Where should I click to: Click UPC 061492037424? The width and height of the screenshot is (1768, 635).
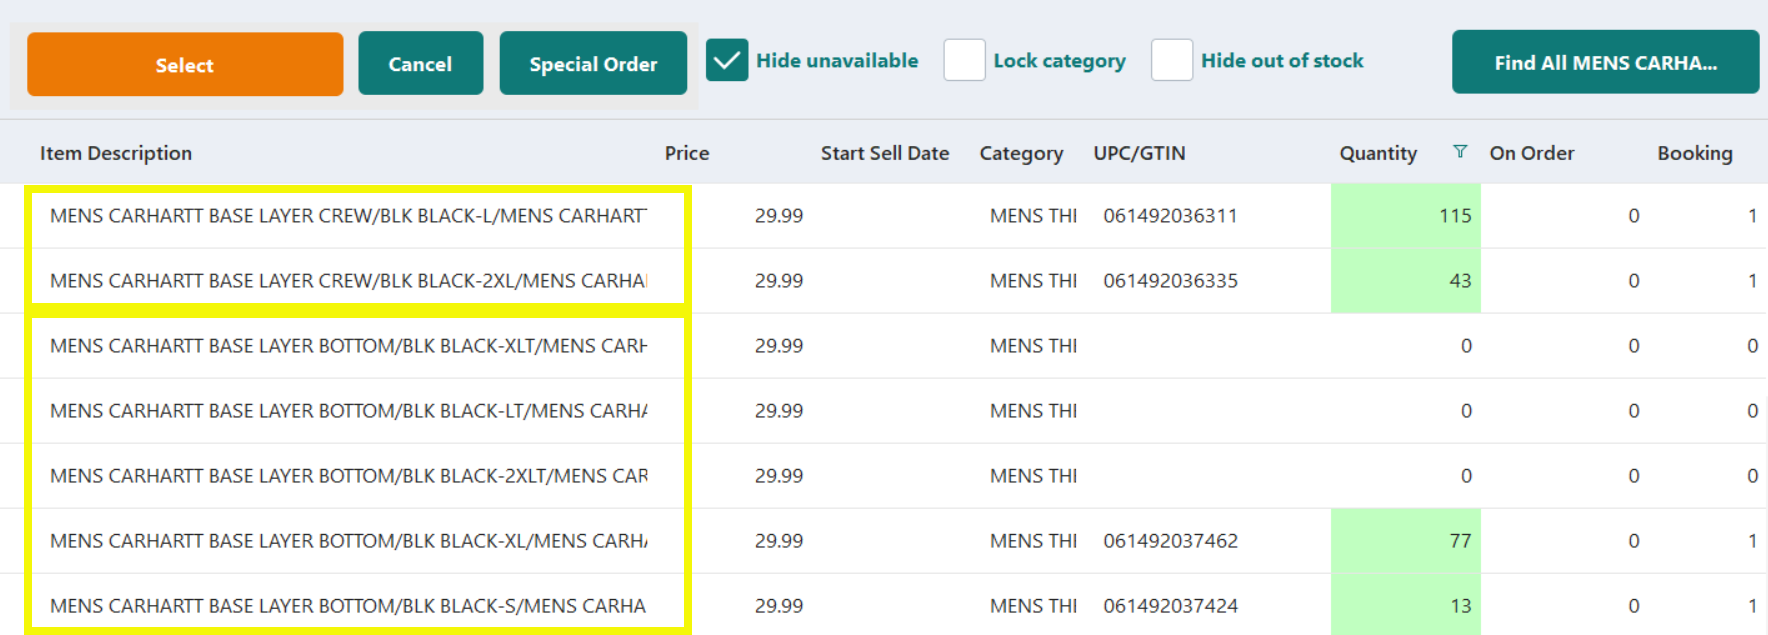point(1171,606)
